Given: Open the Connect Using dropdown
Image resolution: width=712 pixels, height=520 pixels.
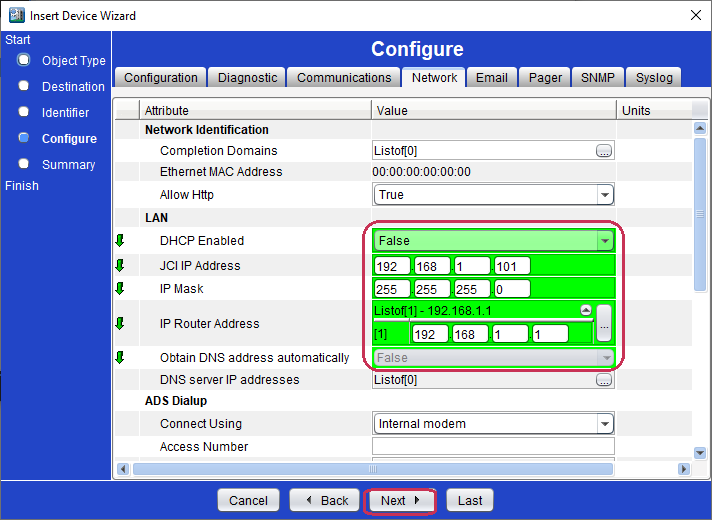Looking at the screenshot, I should pos(605,424).
